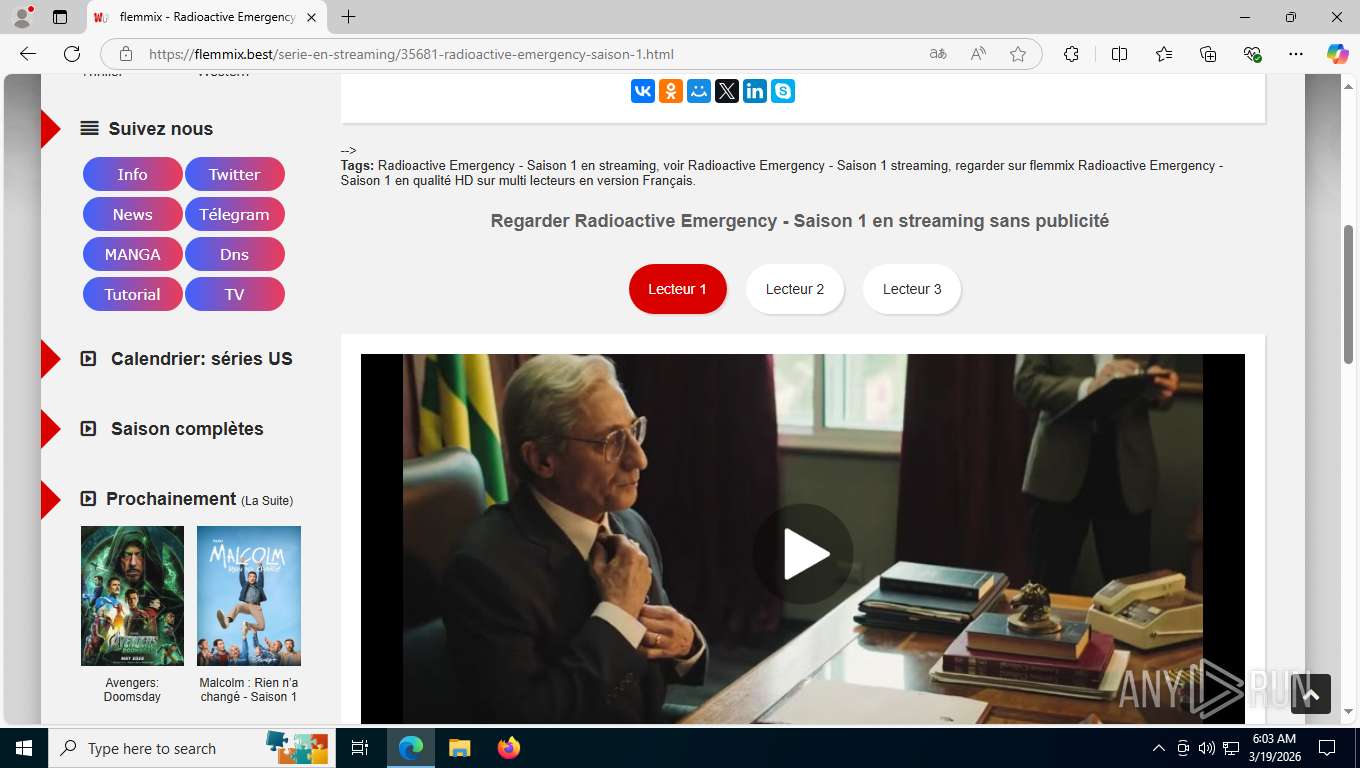Open Malcolm Rien n'a changé poster

click(x=249, y=596)
